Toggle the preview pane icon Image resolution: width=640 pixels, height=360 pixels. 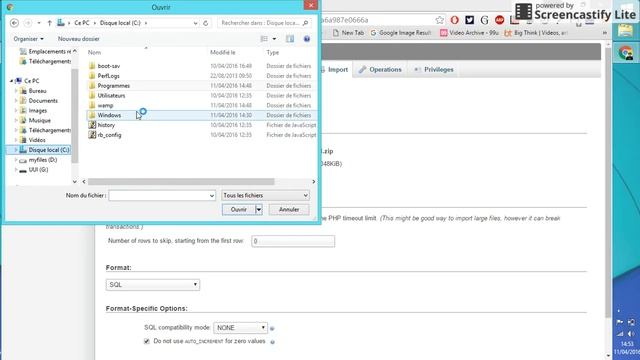[x=290, y=39]
